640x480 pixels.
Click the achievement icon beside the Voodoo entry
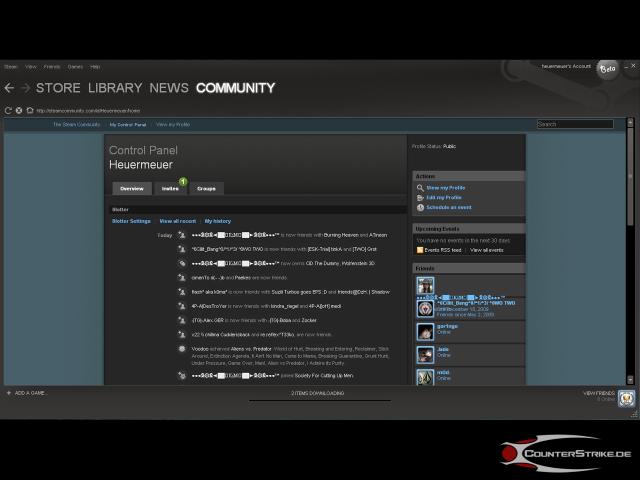(182, 349)
